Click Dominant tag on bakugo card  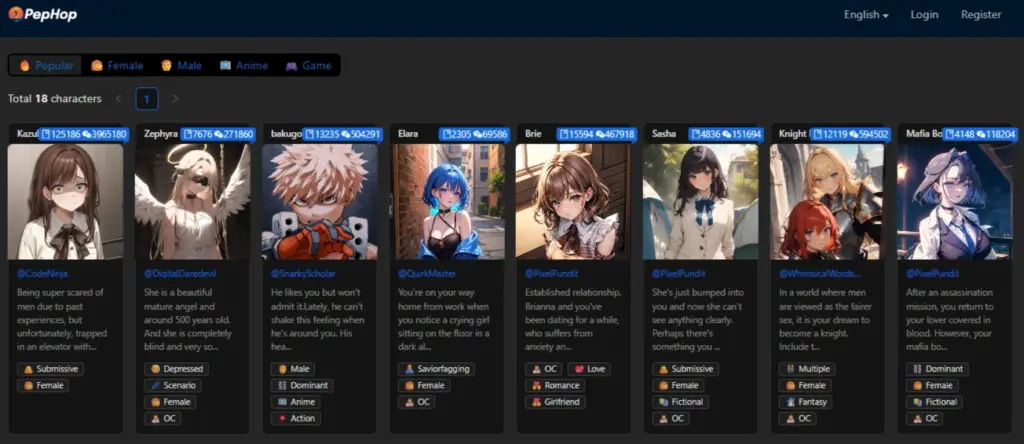pos(302,385)
